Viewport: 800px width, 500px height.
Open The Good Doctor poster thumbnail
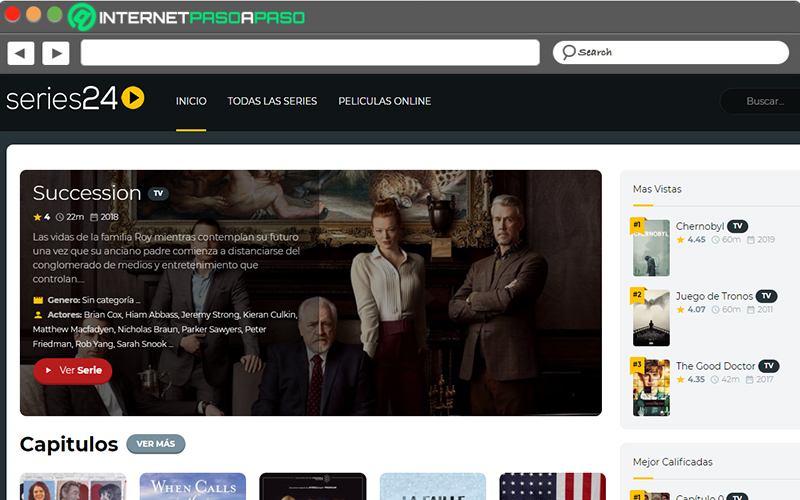point(652,388)
